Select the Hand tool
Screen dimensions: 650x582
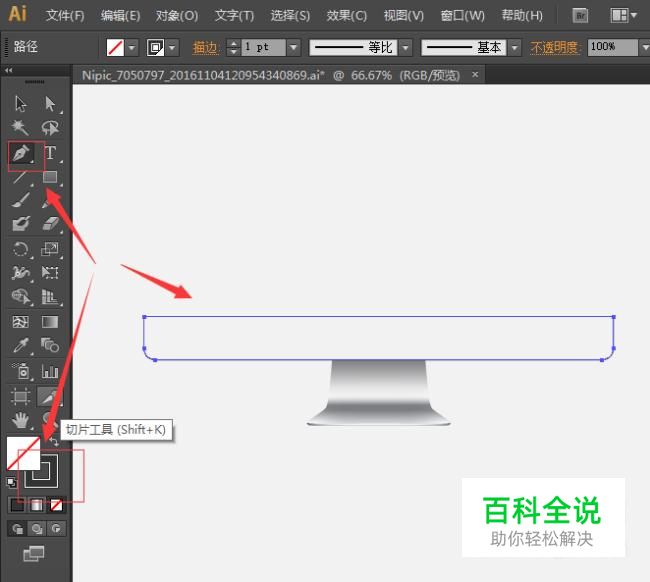pyautogui.click(x=20, y=421)
